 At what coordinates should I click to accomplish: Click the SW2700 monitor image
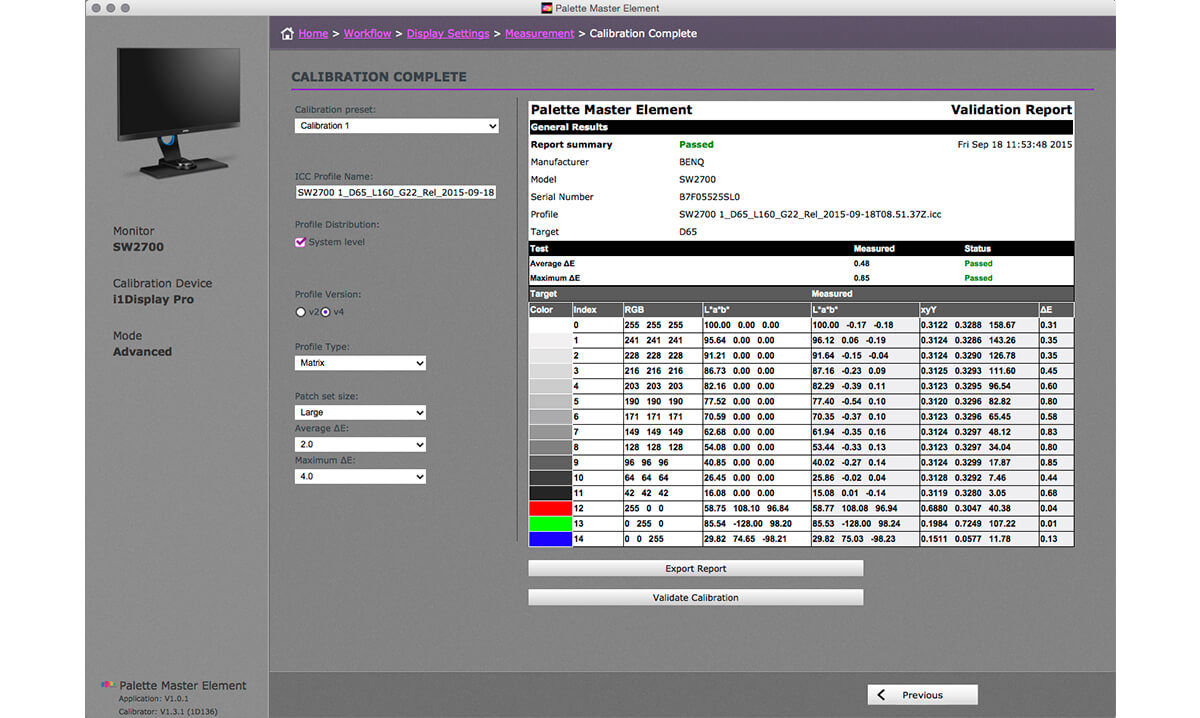(177, 112)
